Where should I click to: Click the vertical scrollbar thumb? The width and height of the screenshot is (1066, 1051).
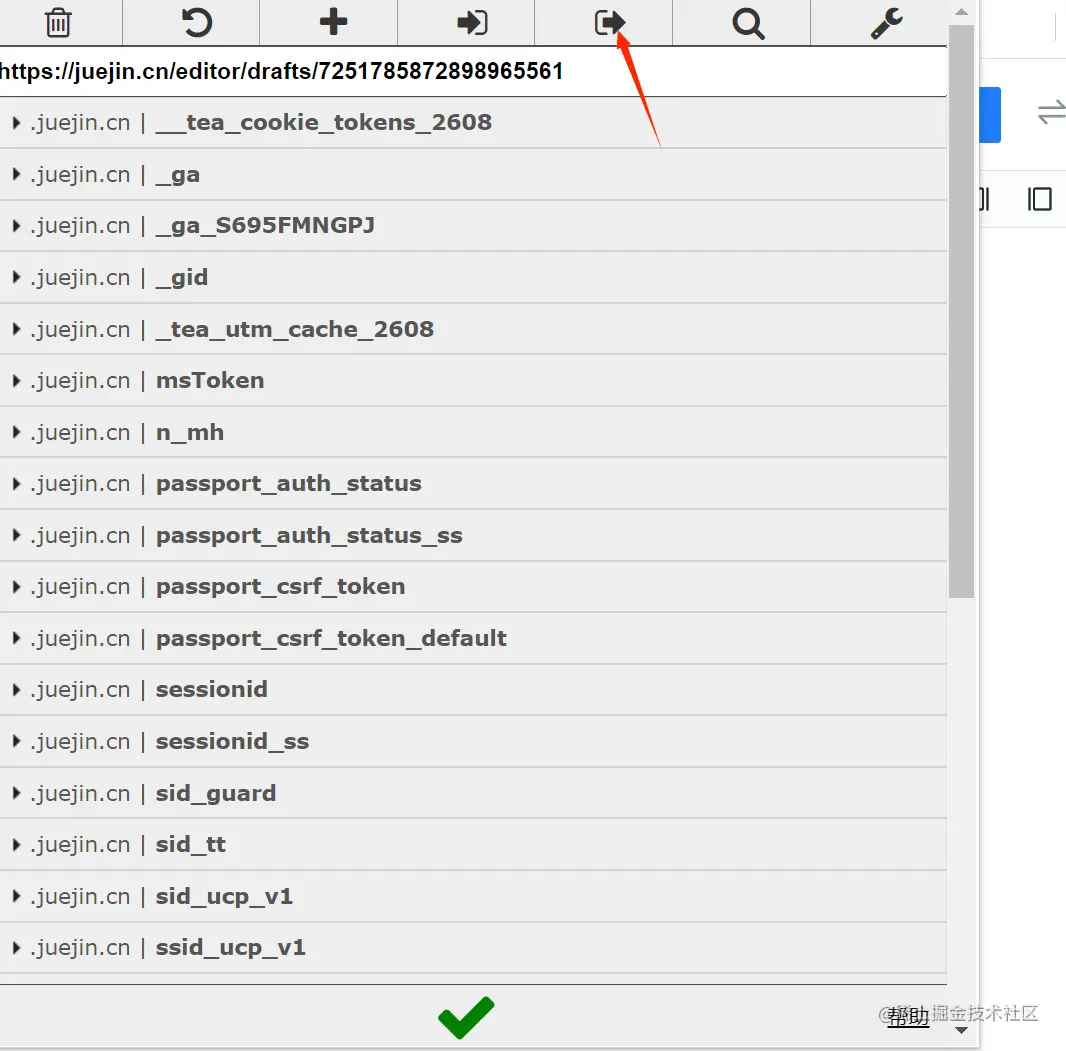point(961,311)
